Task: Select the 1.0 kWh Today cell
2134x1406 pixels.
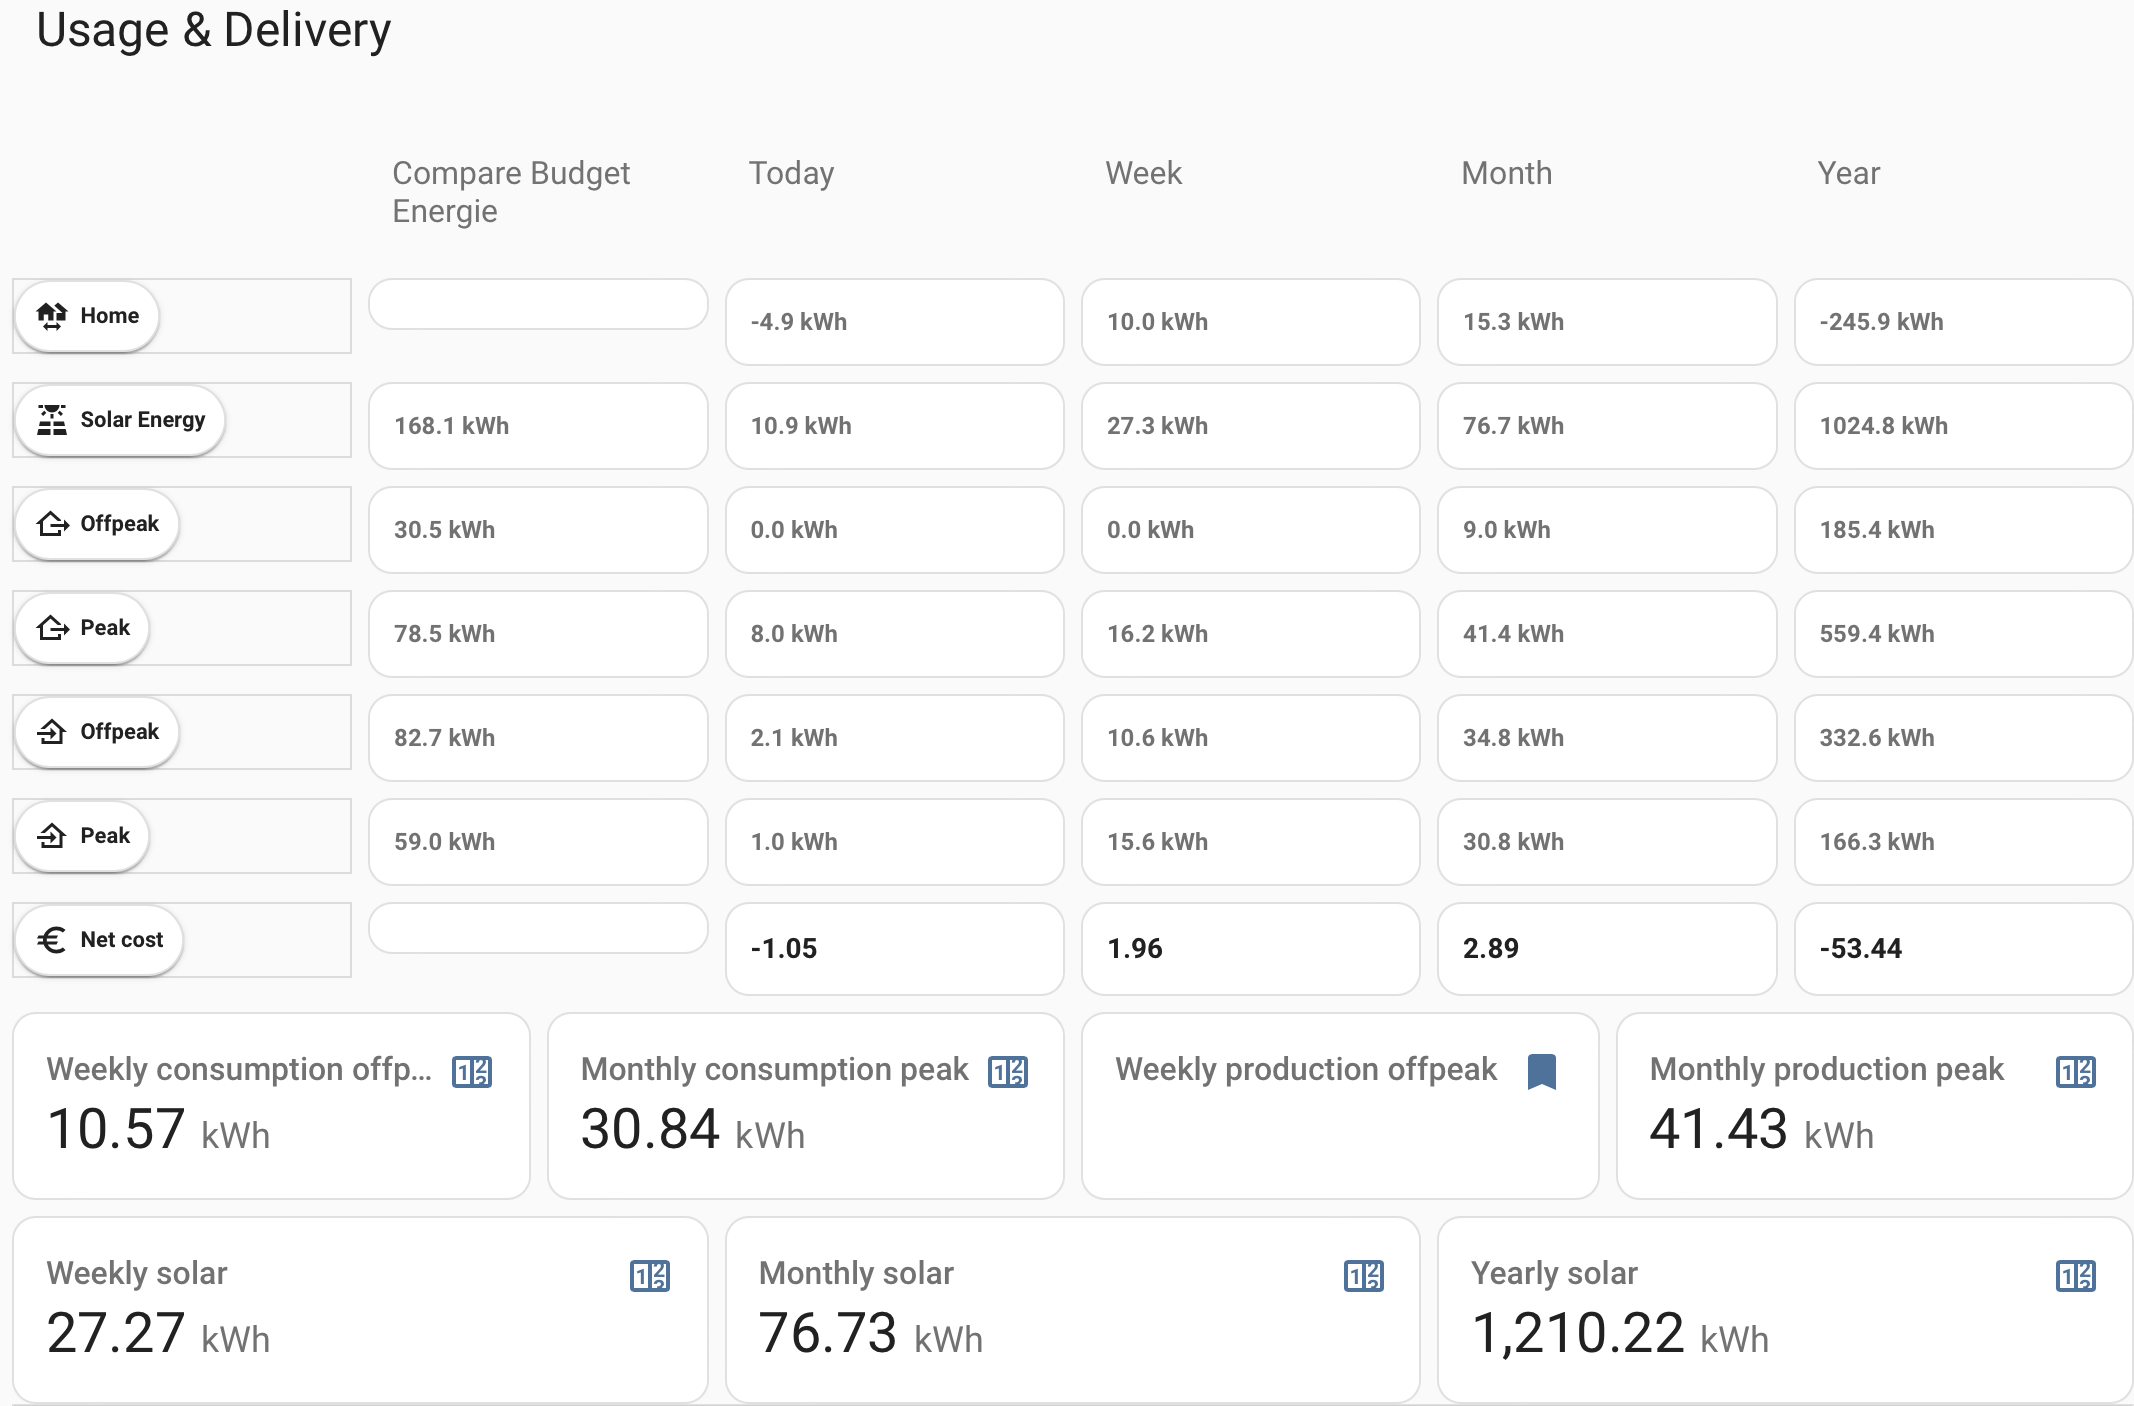Action: [894, 842]
